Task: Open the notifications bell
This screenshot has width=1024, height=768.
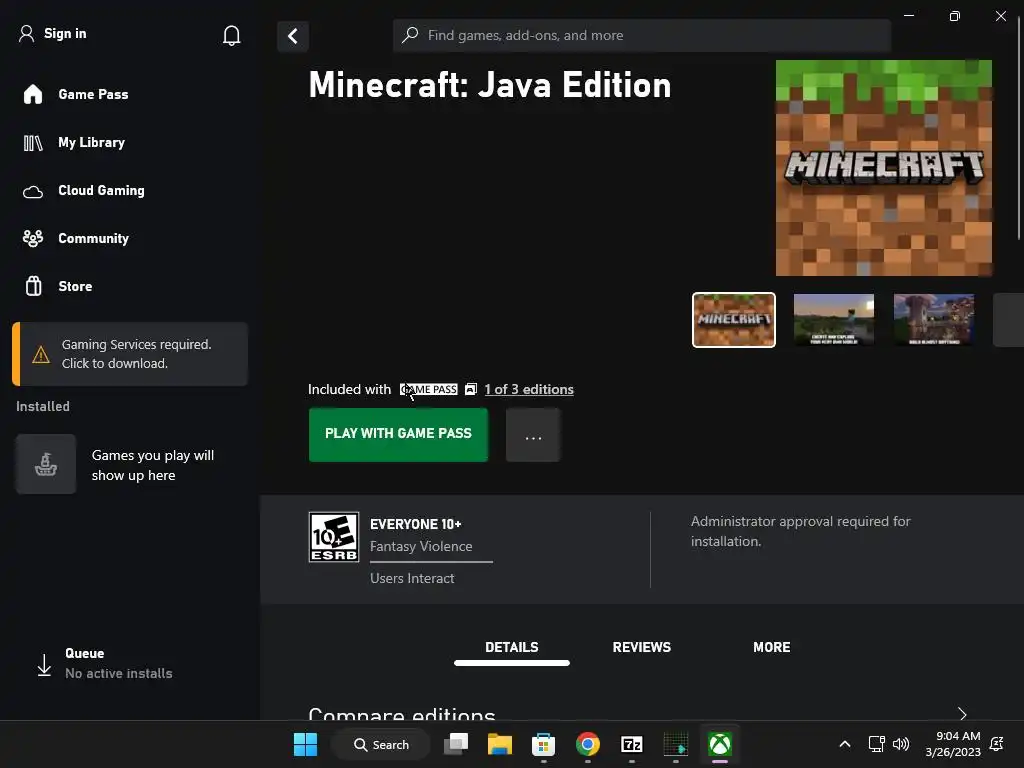Action: [x=231, y=35]
